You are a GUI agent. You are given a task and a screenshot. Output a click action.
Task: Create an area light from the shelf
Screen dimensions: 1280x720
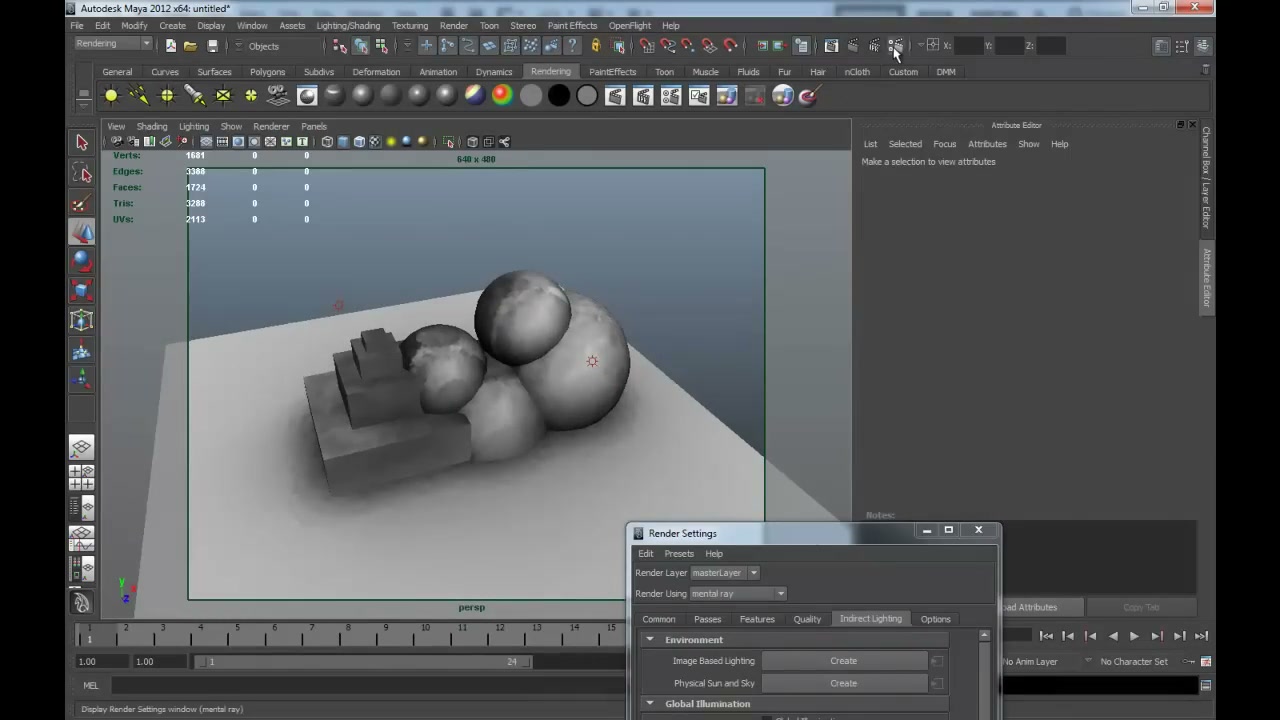[223, 96]
